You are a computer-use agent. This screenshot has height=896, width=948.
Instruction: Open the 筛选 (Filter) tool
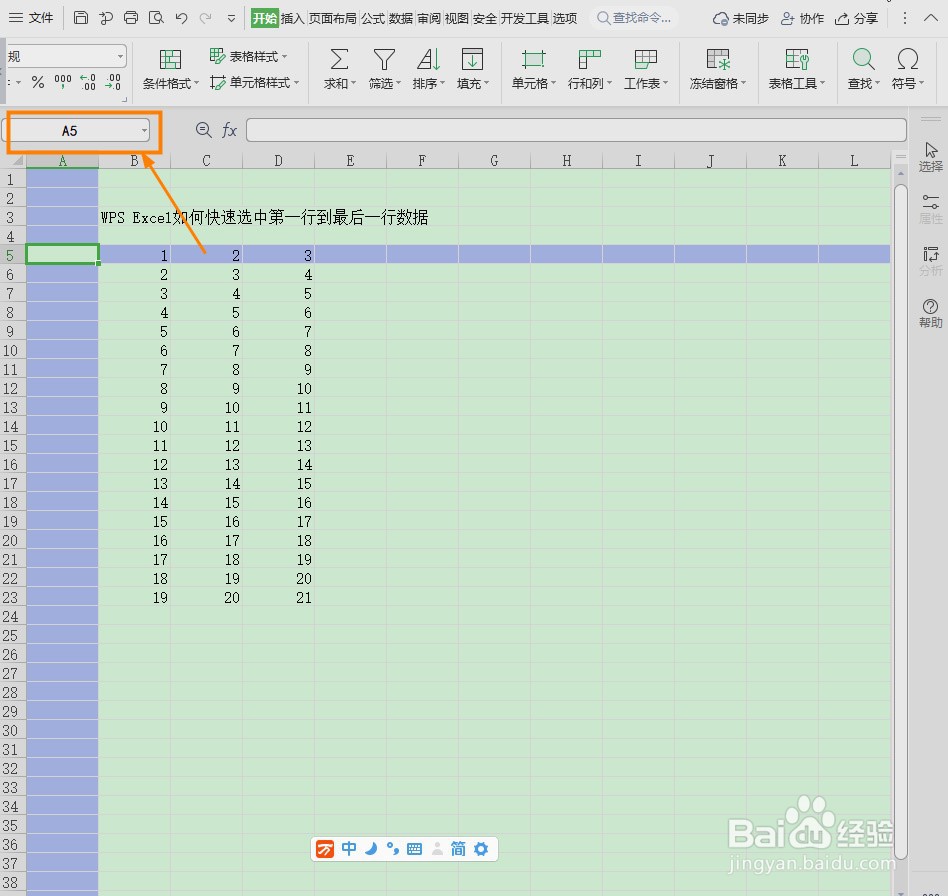(383, 68)
